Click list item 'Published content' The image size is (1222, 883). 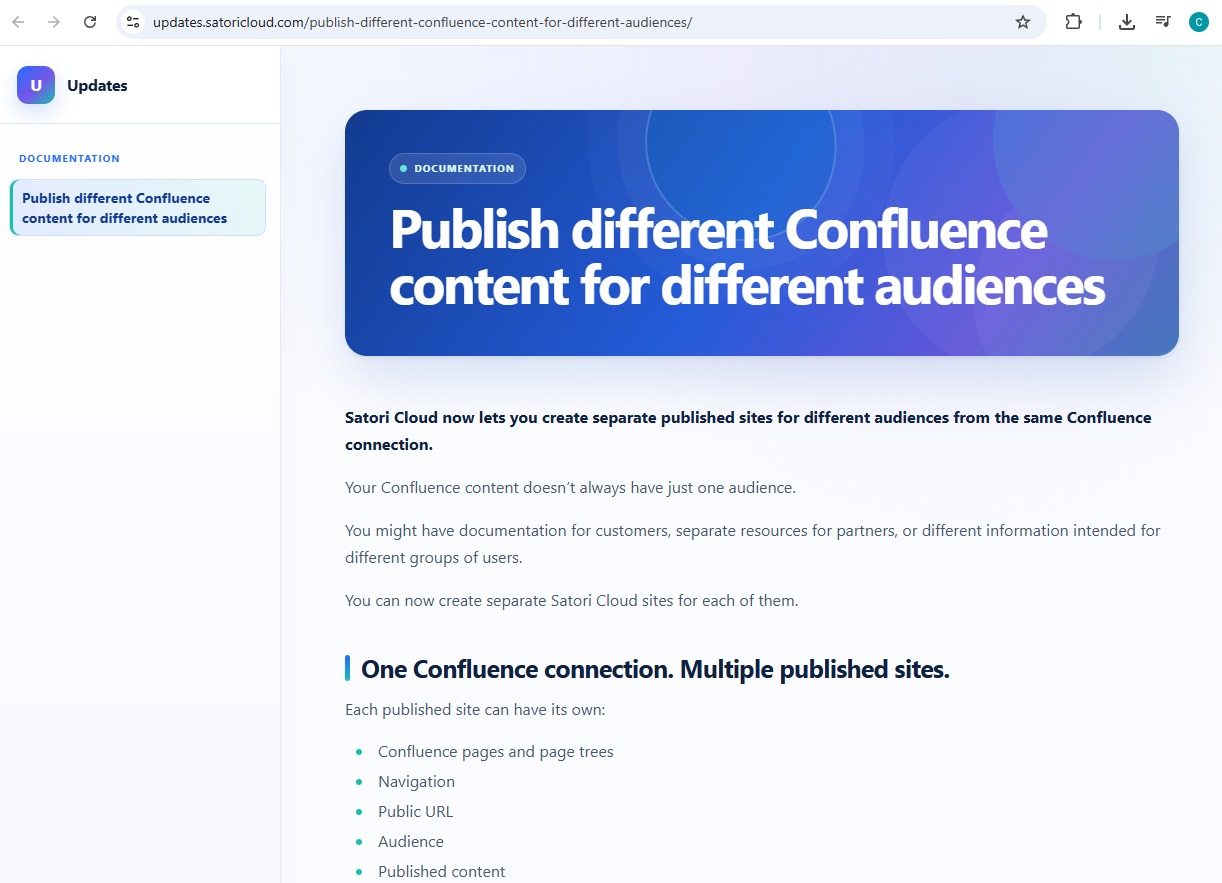coord(442,872)
